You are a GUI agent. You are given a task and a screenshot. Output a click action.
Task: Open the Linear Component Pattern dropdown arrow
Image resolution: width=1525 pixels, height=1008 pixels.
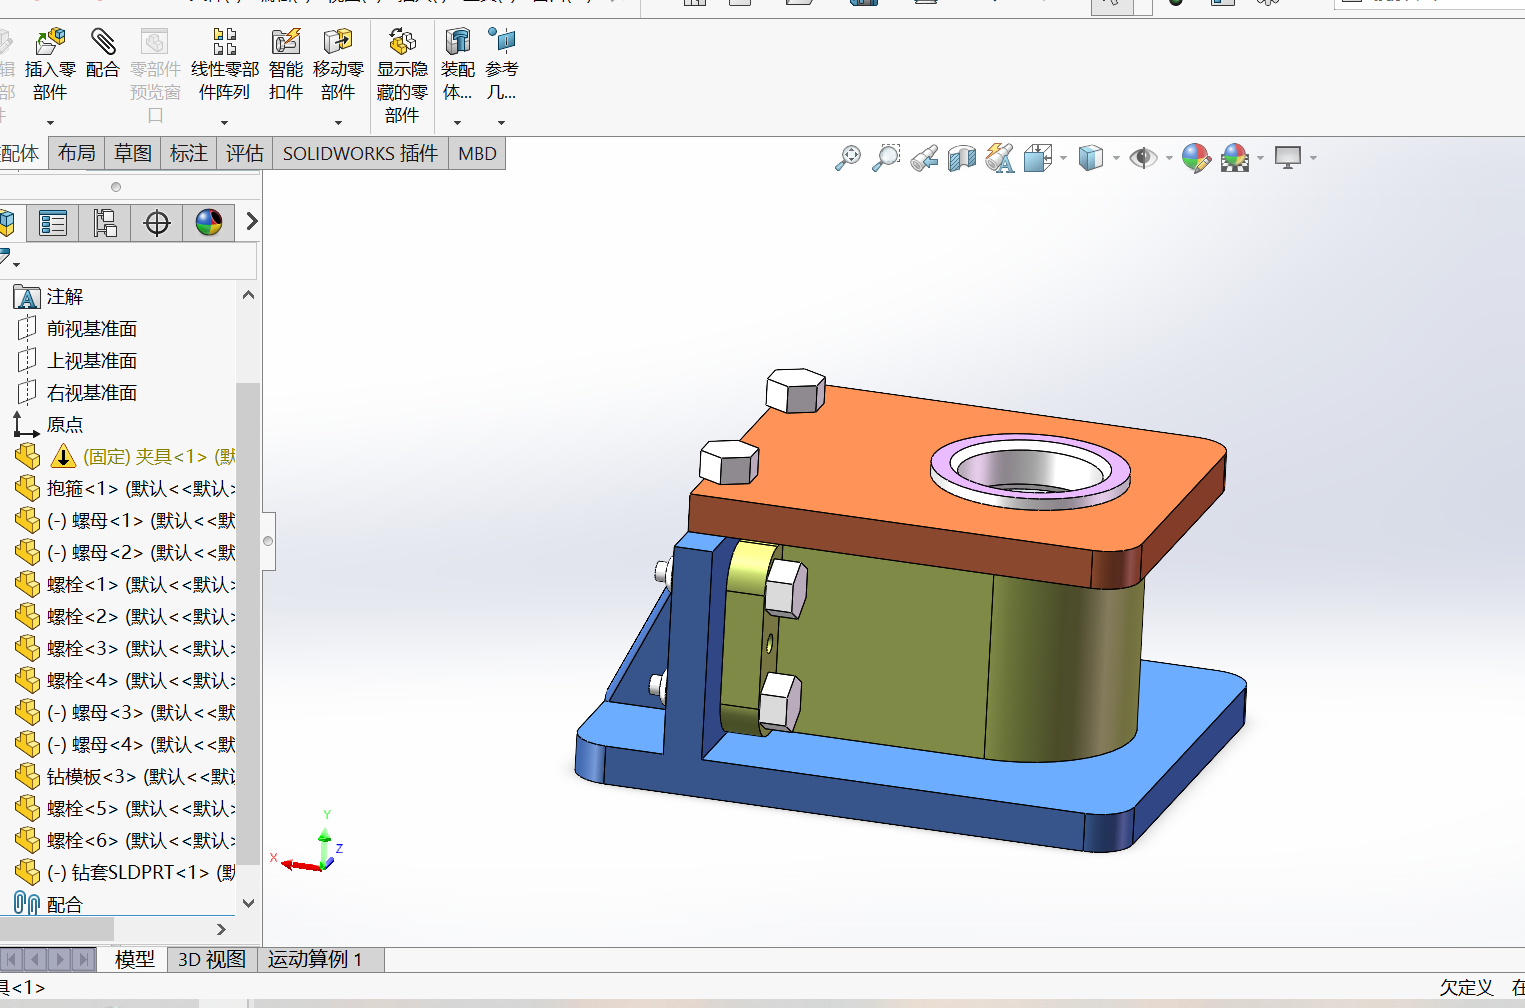coord(224,123)
